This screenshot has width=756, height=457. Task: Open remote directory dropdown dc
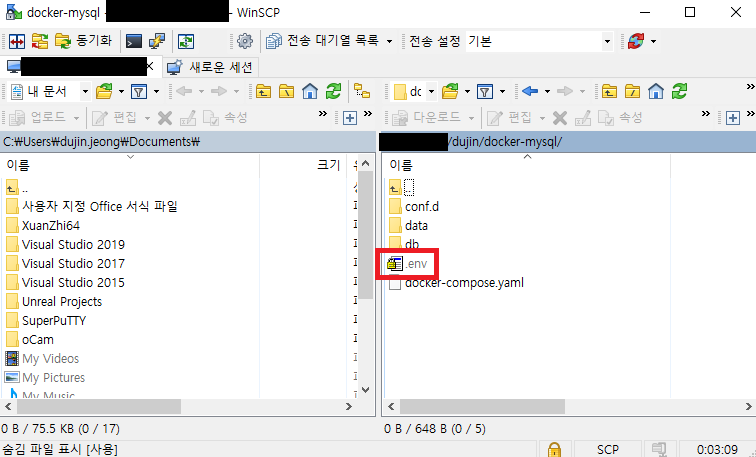coord(414,91)
